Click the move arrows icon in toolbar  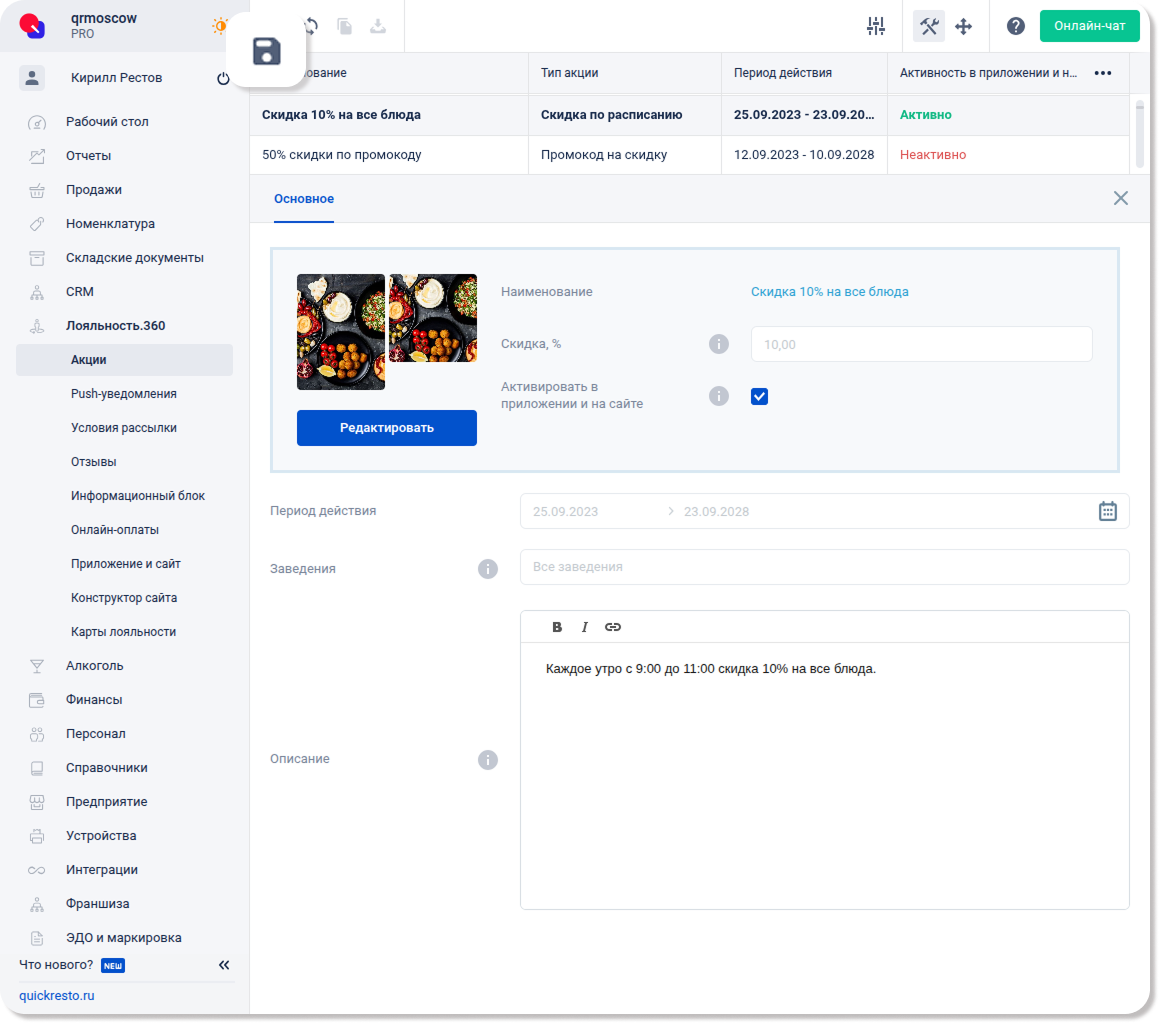tap(964, 27)
